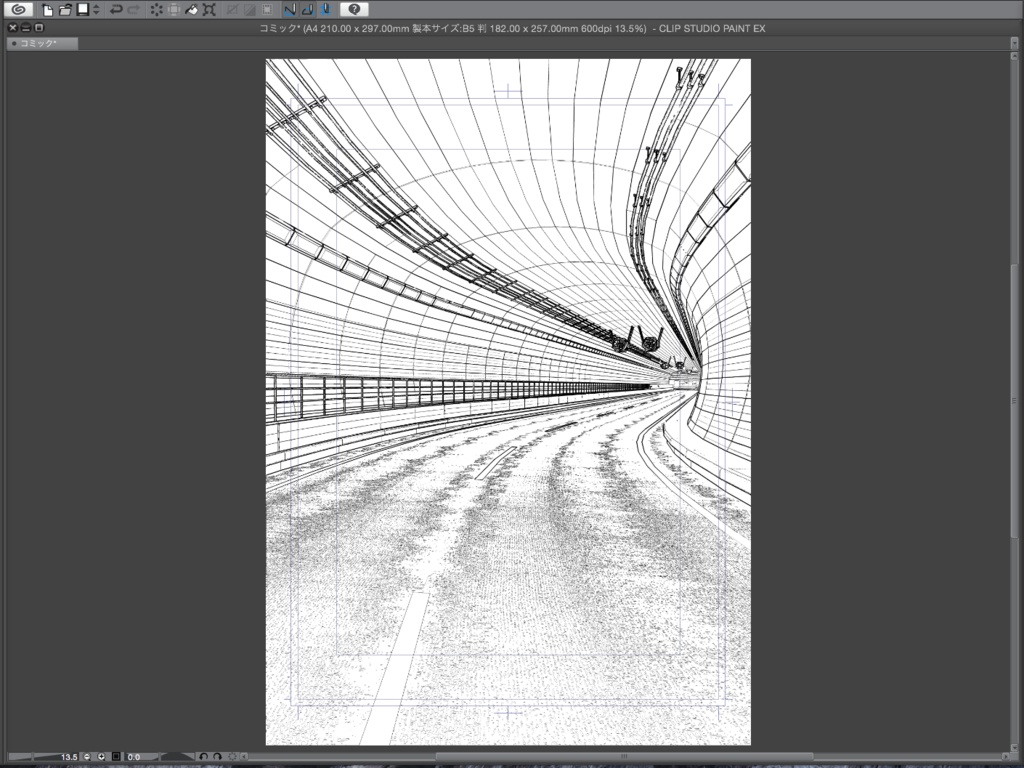The image size is (1024, 768).
Task: Rotate the canvas right
Action: pyautogui.click(x=217, y=757)
